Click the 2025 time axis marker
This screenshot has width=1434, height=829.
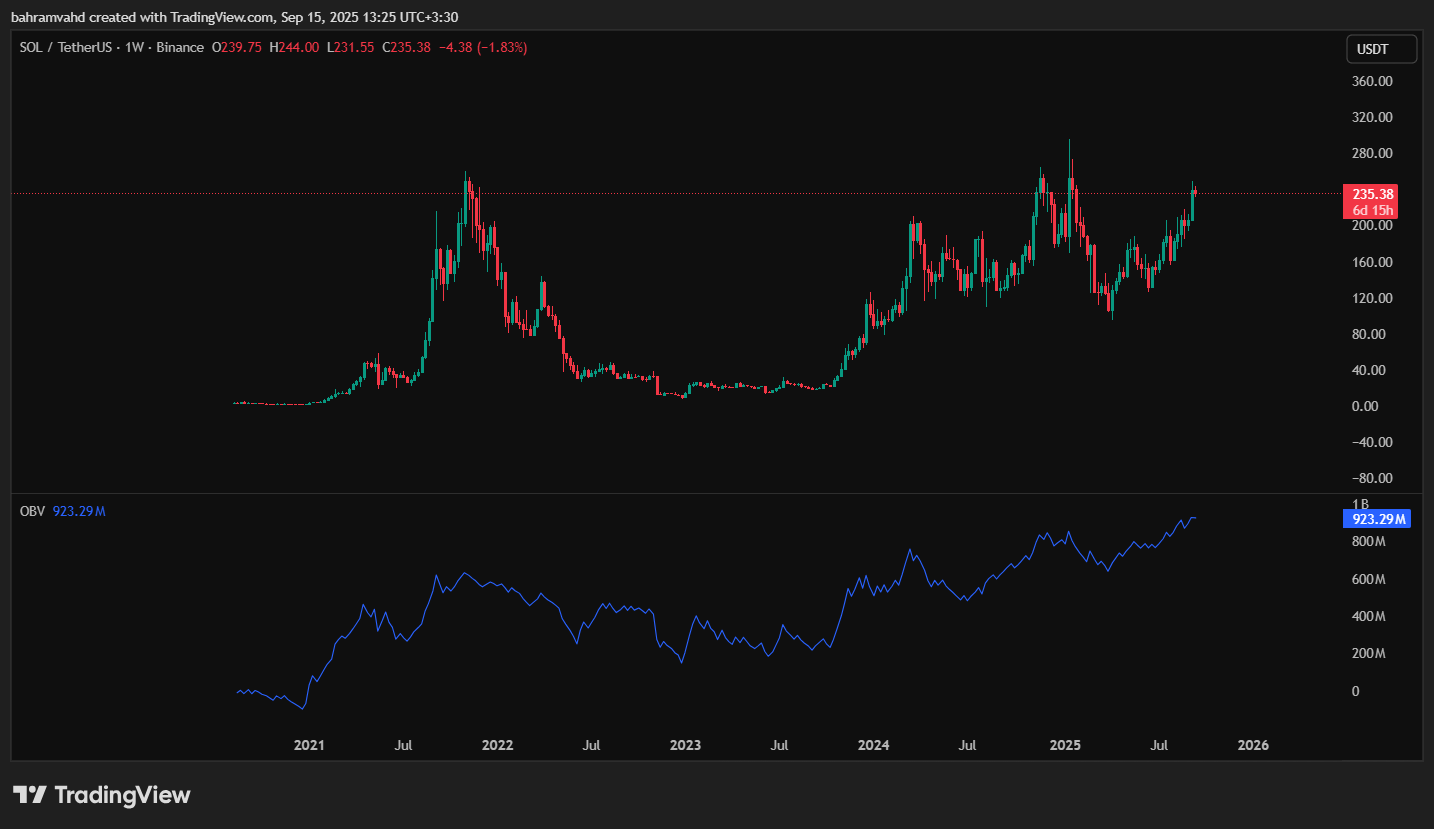click(1065, 745)
